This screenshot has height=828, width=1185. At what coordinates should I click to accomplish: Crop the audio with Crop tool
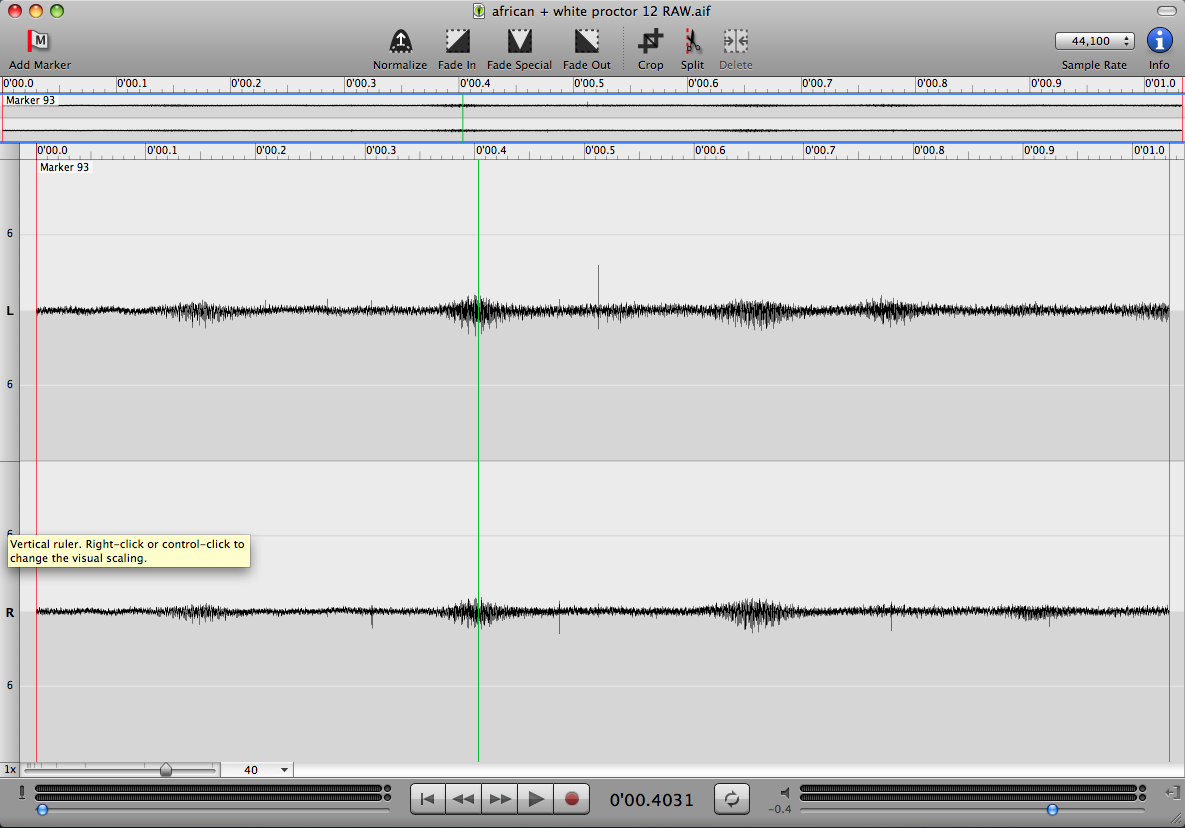[650, 41]
